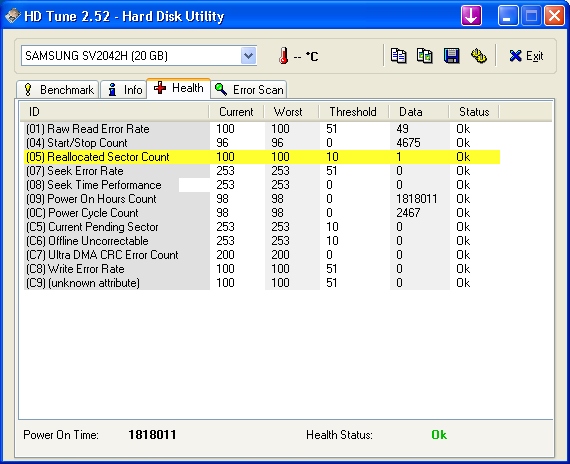This screenshot has width=570, height=464.
Task: Click the Data column header
Action: click(419, 112)
